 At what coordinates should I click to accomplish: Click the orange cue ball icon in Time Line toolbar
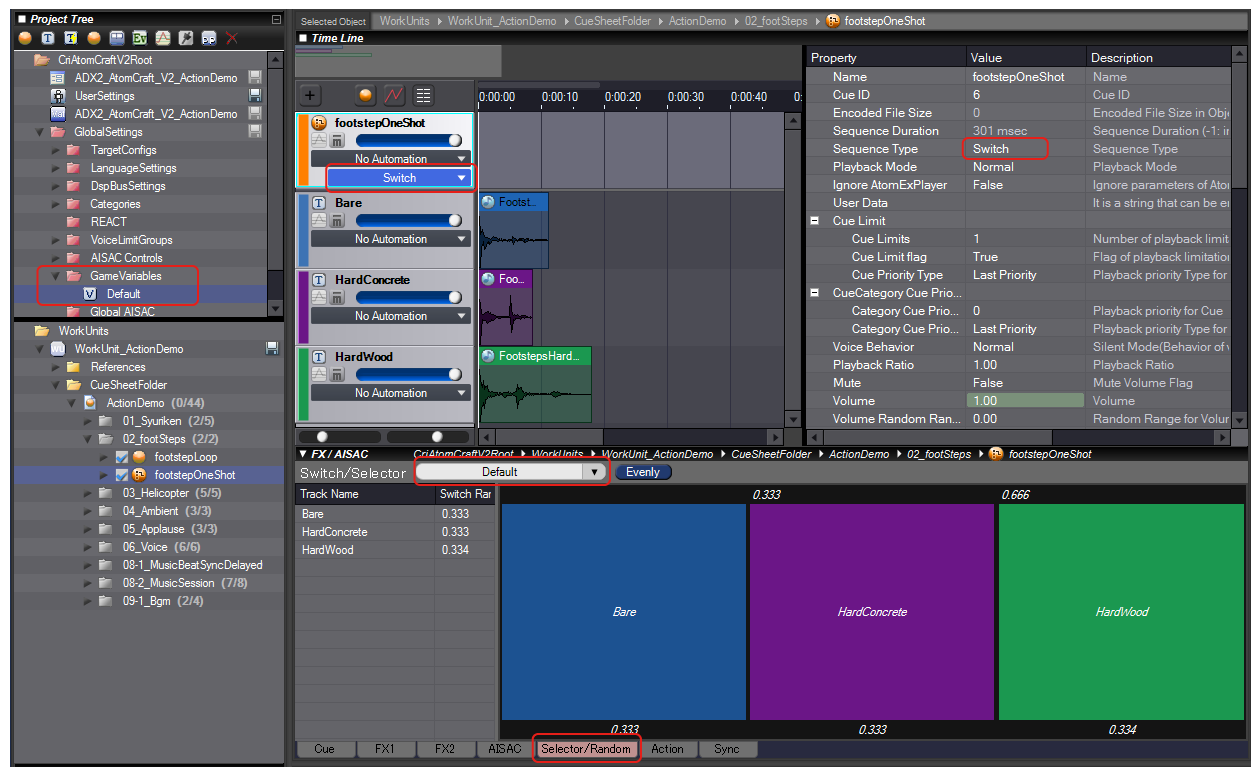367,96
